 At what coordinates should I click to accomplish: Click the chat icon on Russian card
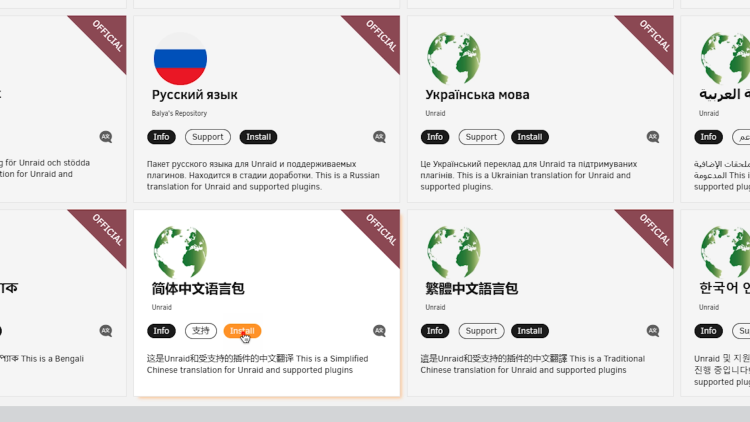[379, 137]
